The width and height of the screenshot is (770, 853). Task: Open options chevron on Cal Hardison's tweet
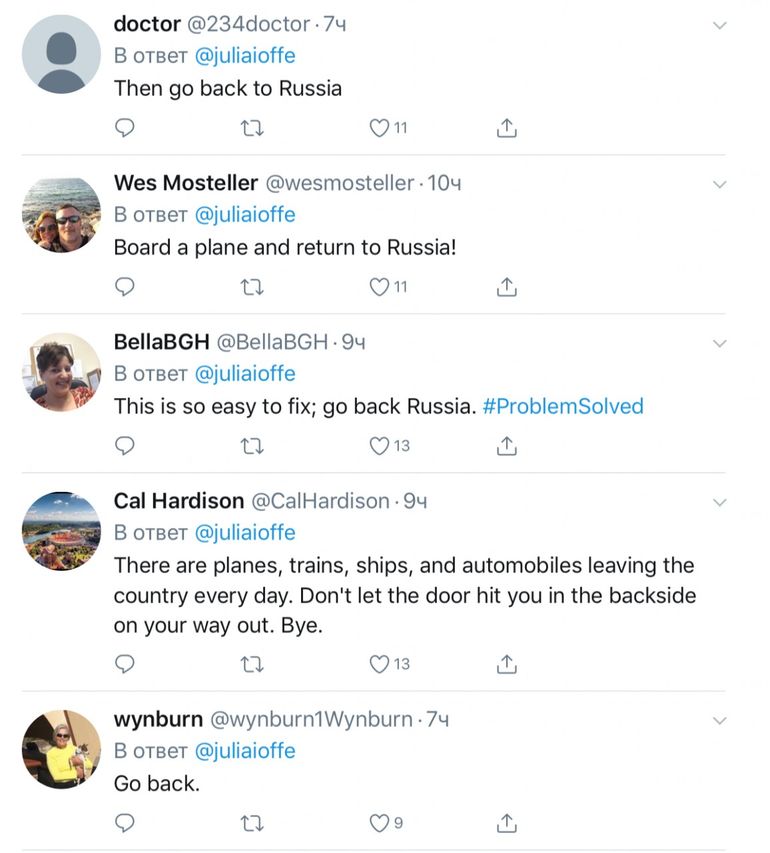coord(719,503)
